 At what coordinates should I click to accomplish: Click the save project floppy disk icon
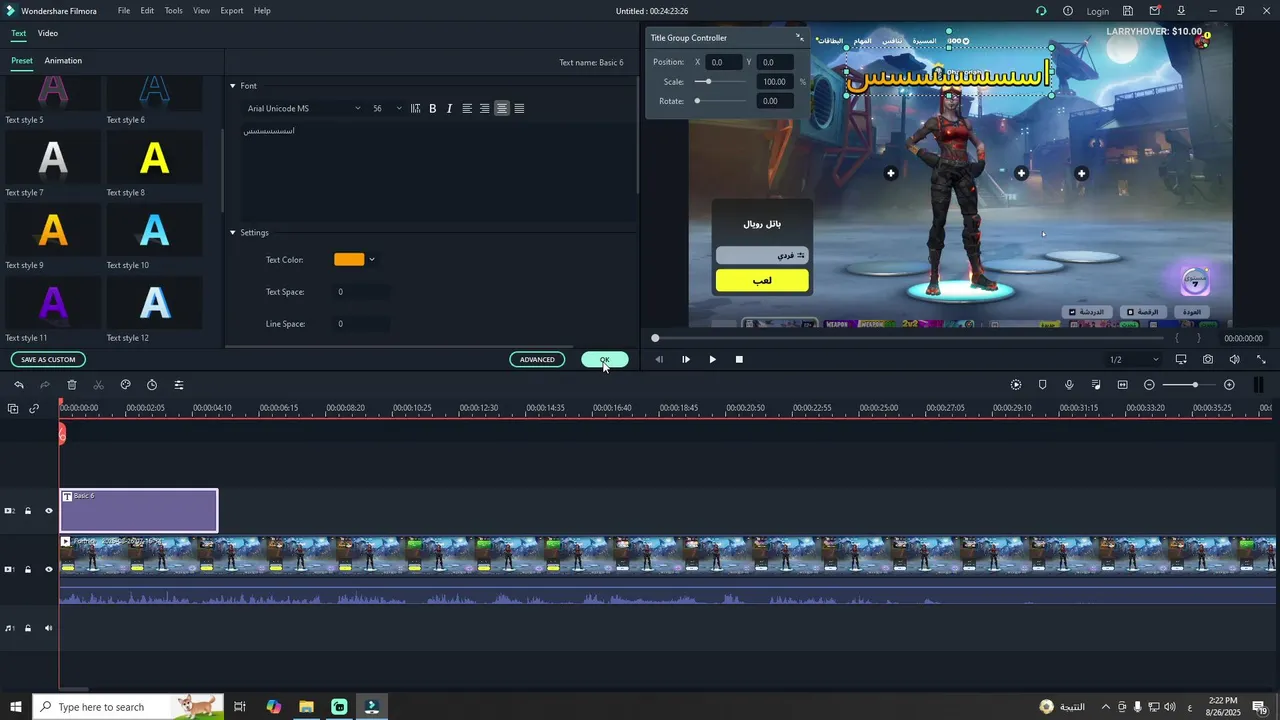pyautogui.click(x=1128, y=11)
